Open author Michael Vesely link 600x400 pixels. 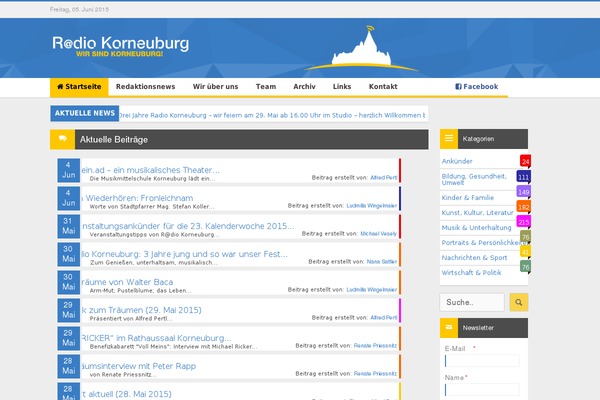pos(378,233)
